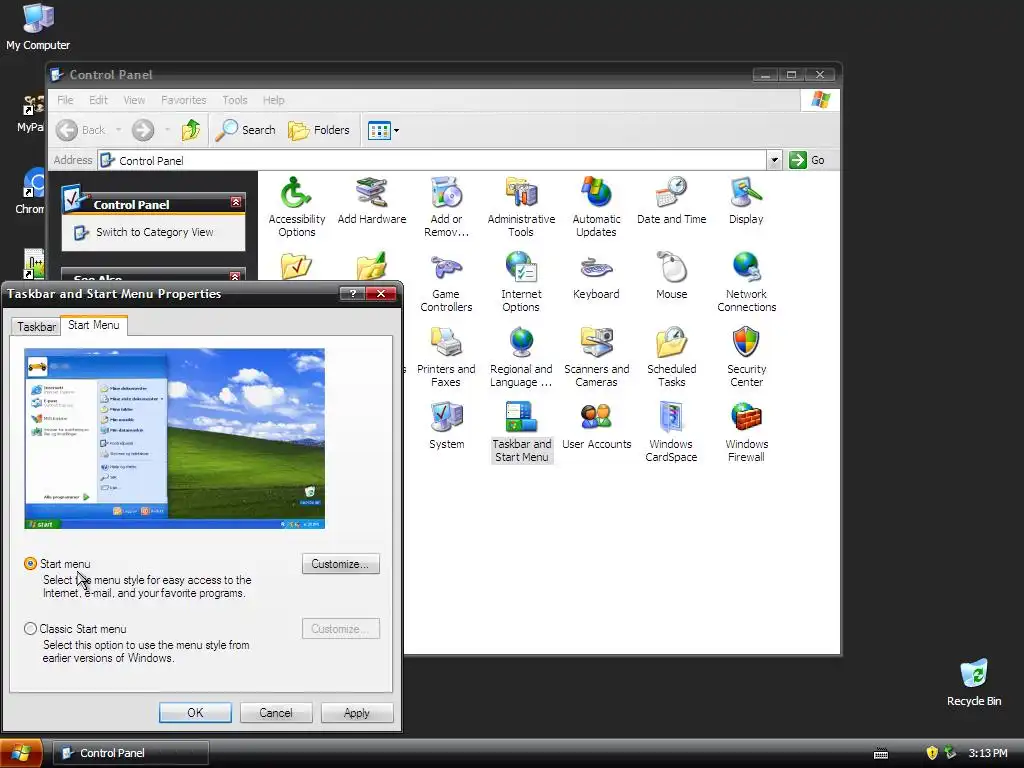The image size is (1024, 768).
Task: Open the Tools menu
Action: click(234, 100)
